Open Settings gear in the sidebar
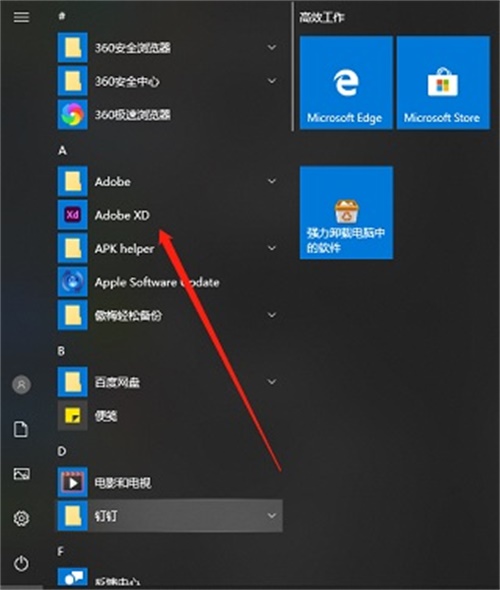Image resolution: width=500 pixels, height=590 pixels. click(x=21, y=519)
